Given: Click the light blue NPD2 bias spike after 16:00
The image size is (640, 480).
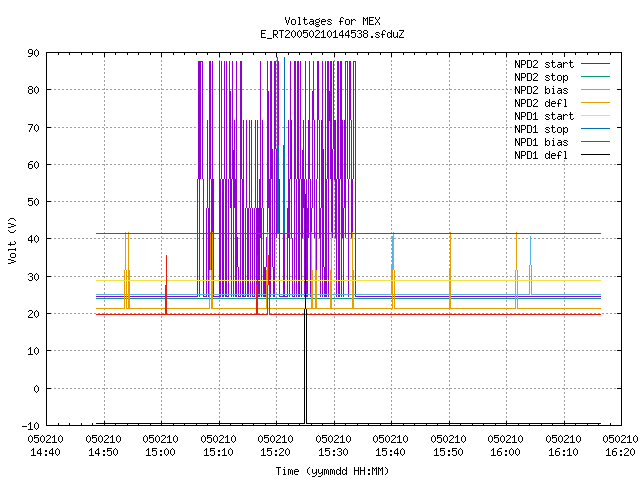Looking at the screenshot, I should 531,265.
